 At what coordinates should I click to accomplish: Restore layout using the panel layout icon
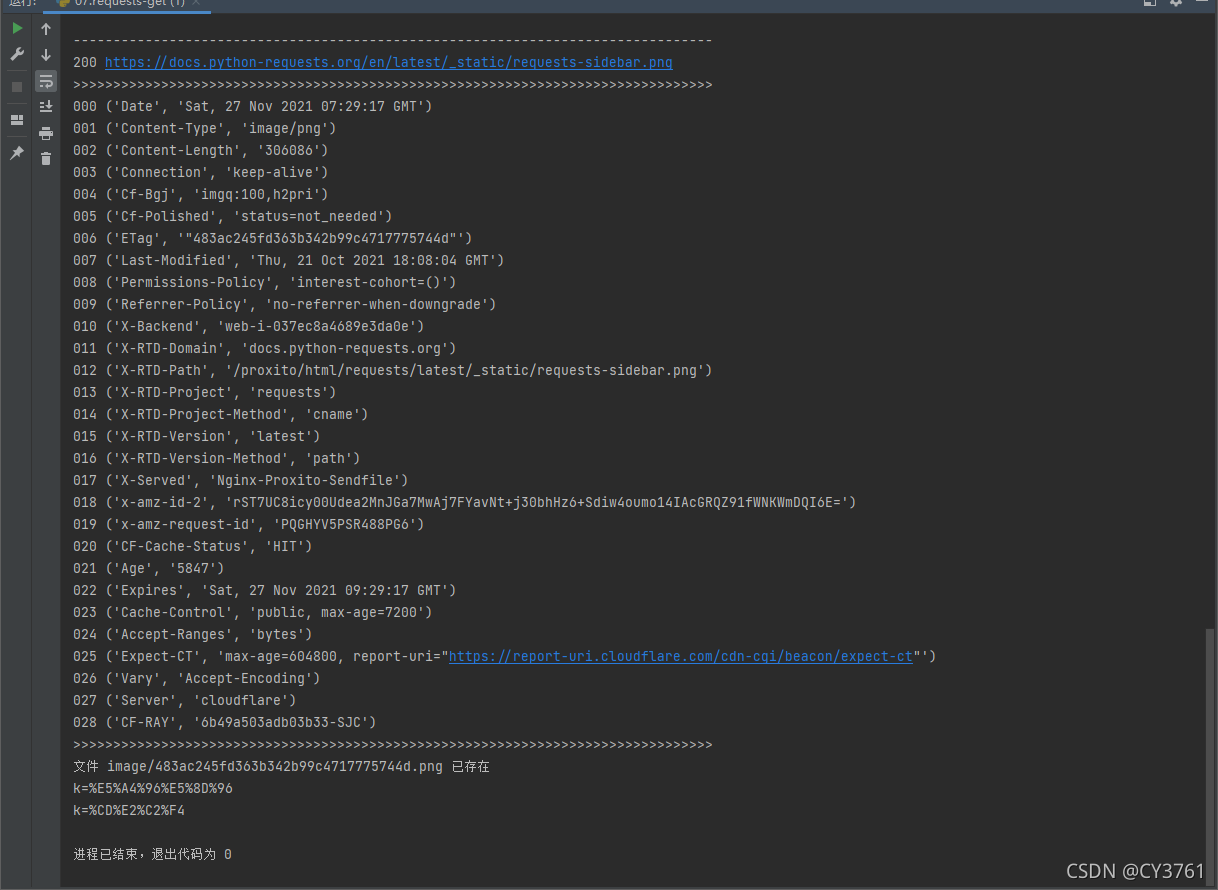point(17,120)
